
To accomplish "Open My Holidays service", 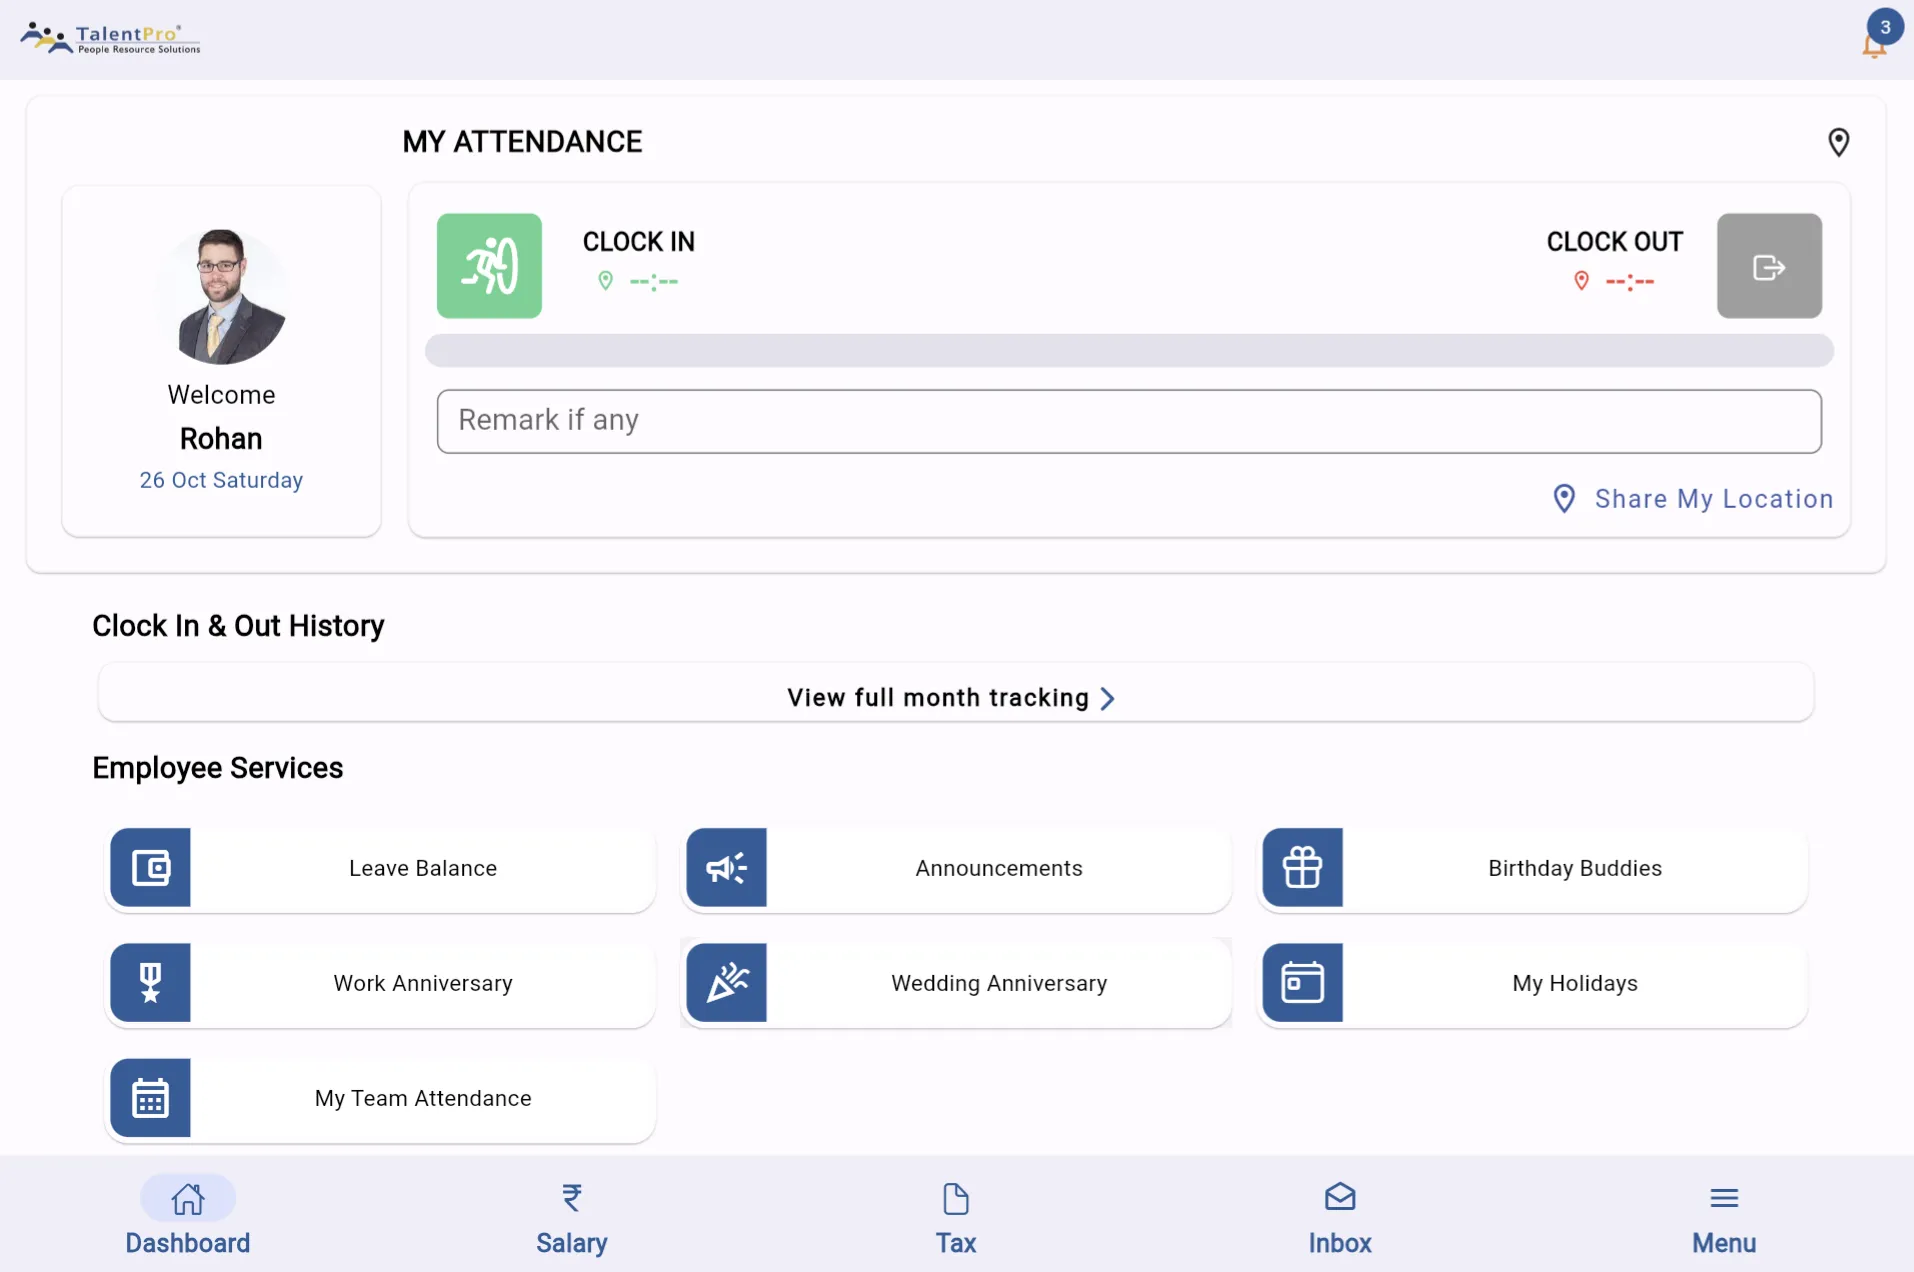I will [1534, 983].
